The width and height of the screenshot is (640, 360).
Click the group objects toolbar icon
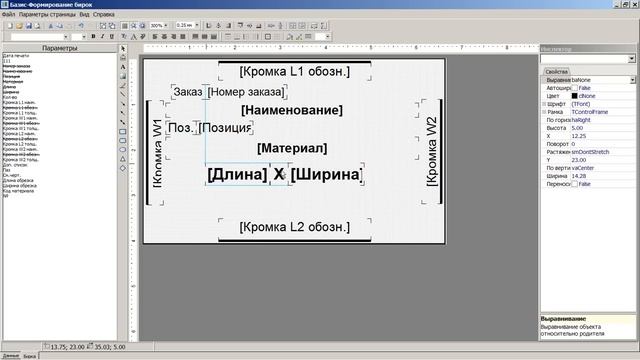(103, 26)
